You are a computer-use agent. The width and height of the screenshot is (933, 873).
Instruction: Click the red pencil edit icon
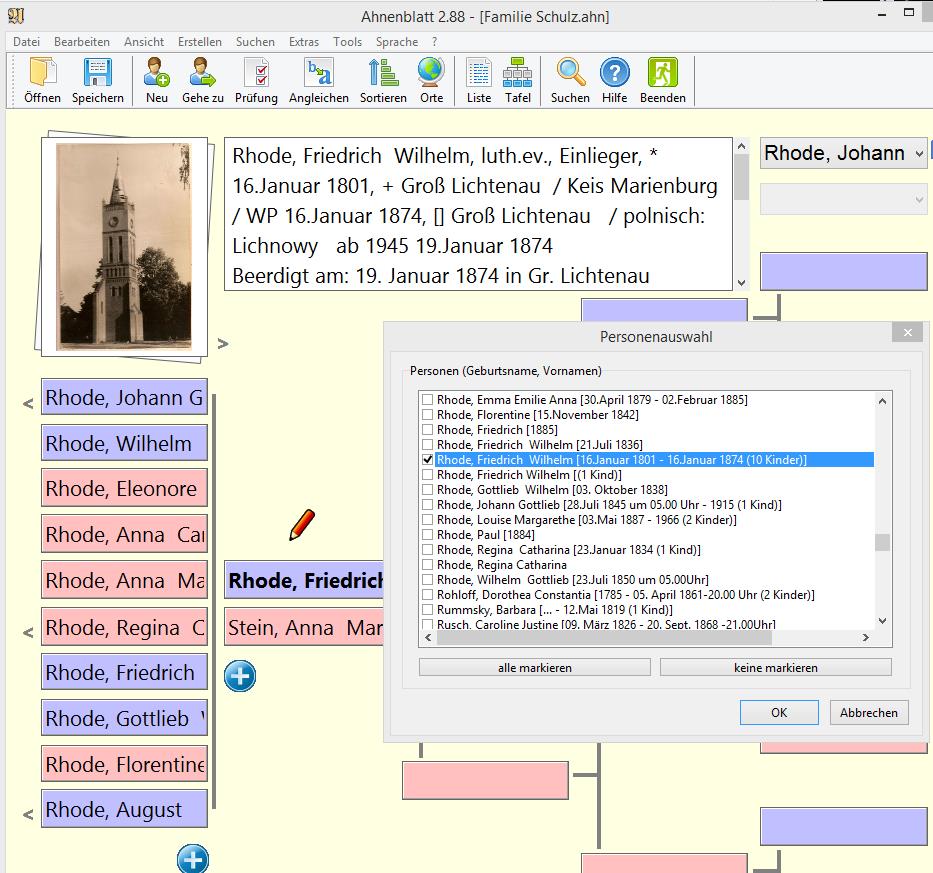(x=302, y=524)
